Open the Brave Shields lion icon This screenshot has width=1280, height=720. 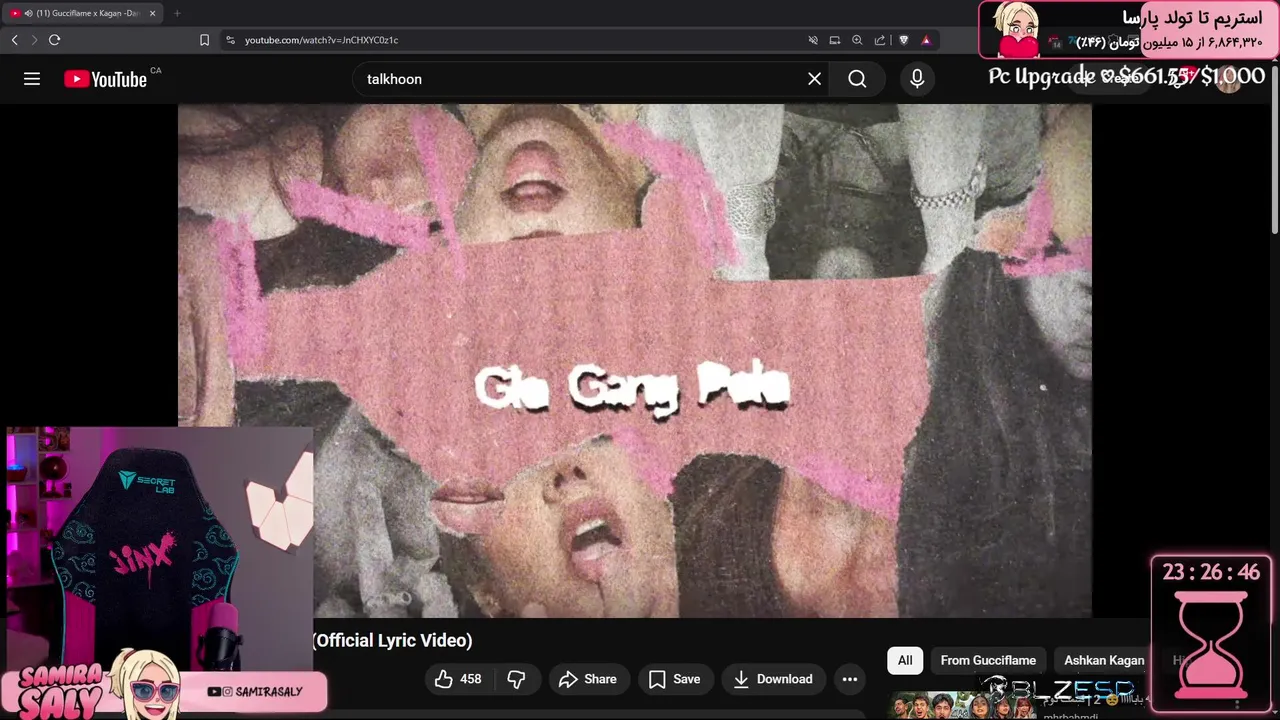[x=904, y=40]
